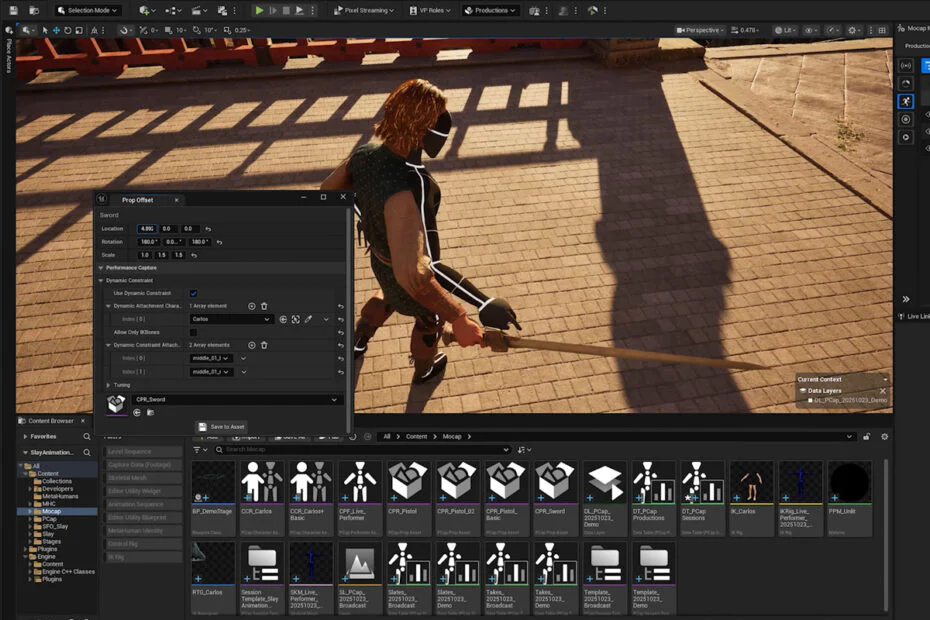Toggle rotation snapping with the angle icon

(x=197, y=30)
